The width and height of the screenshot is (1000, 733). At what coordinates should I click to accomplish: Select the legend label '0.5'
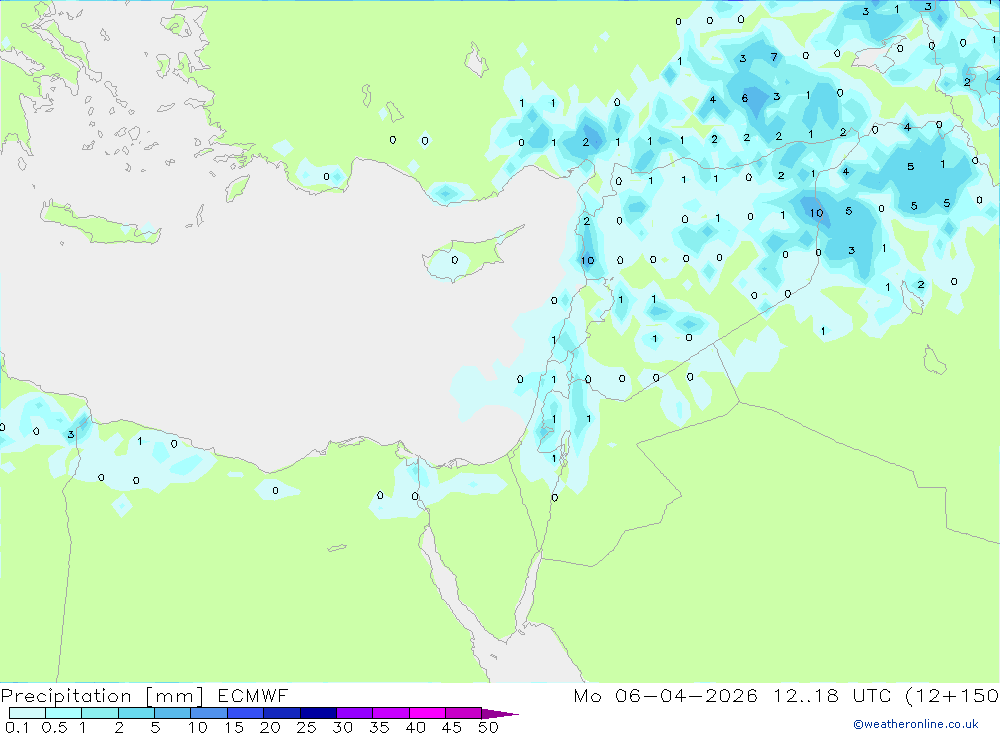(54, 727)
